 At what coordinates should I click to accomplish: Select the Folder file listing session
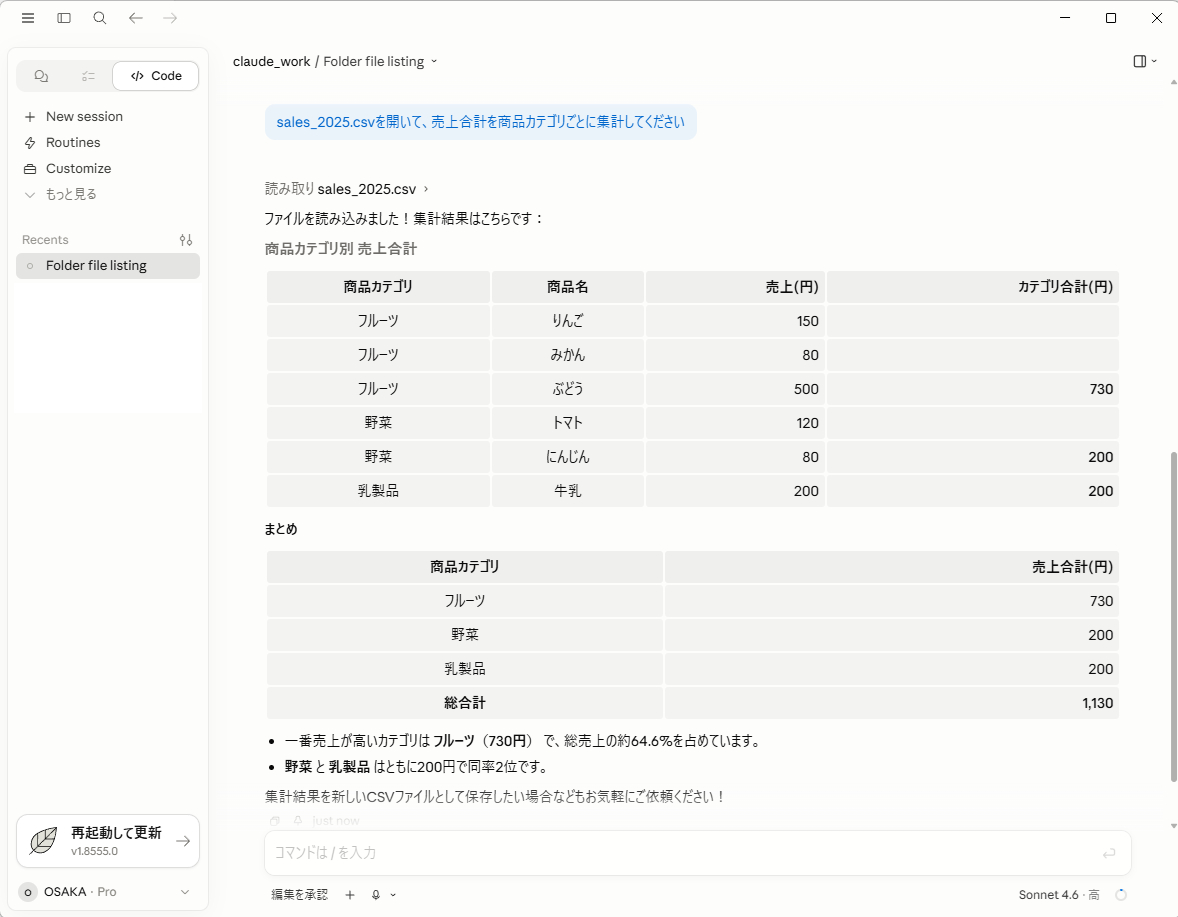(x=107, y=266)
